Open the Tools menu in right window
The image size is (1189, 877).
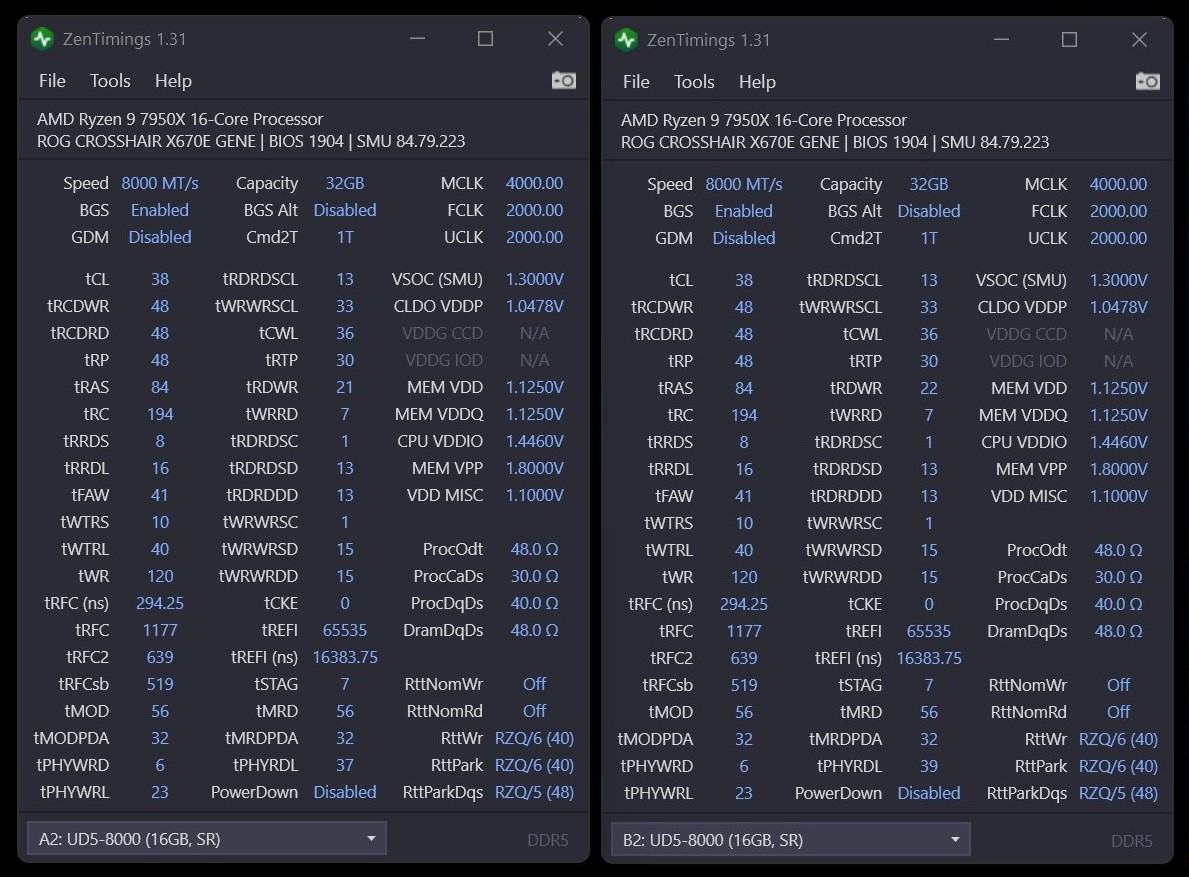[694, 82]
